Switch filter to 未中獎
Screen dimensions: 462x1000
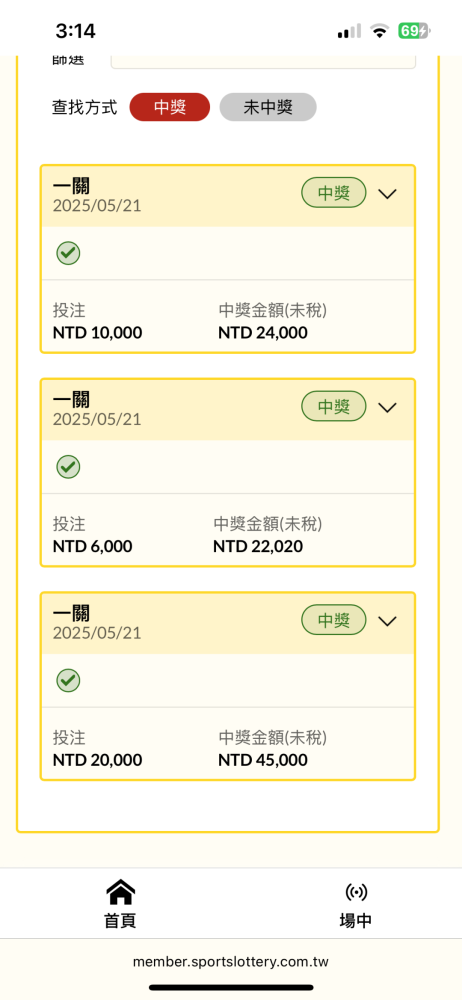point(268,107)
